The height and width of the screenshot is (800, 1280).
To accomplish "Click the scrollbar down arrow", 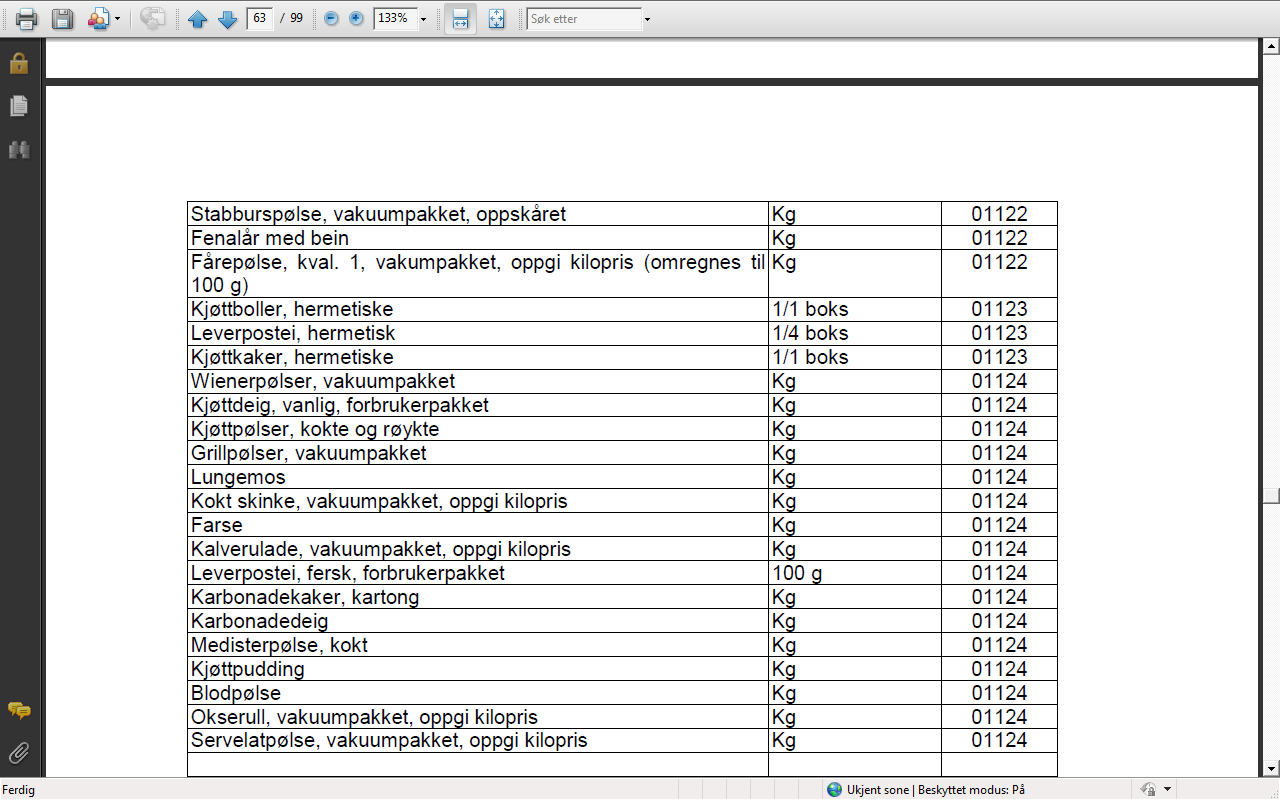I will point(1271,768).
